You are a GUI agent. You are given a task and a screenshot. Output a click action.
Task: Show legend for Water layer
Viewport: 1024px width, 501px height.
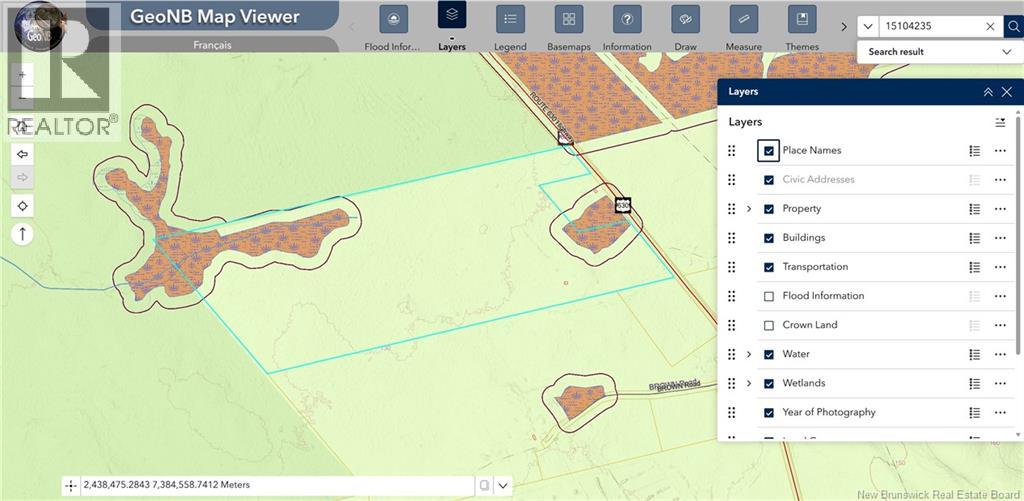tap(974, 355)
